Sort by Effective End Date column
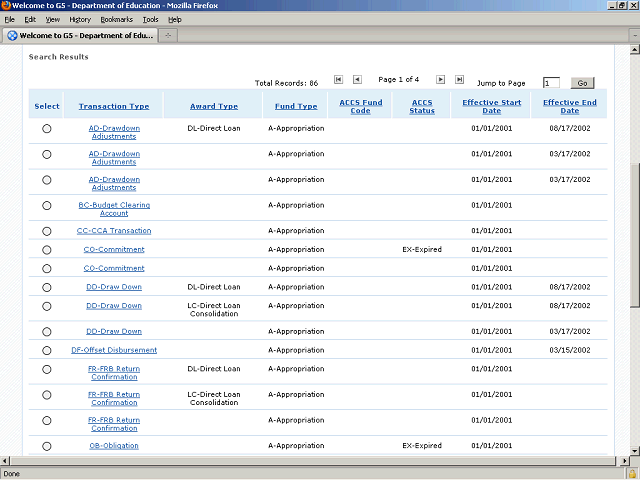640x480 pixels. click(569, 106)
